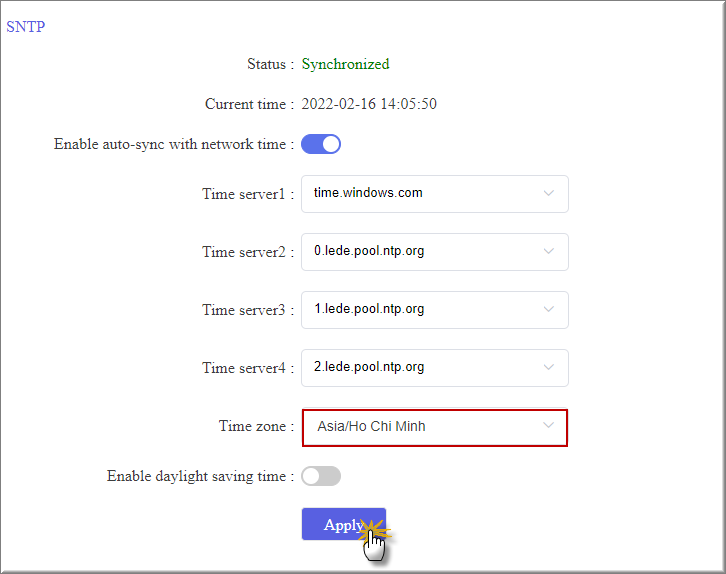Click the 0.lede.pool.ntp.org server text

tap(369, 251)
